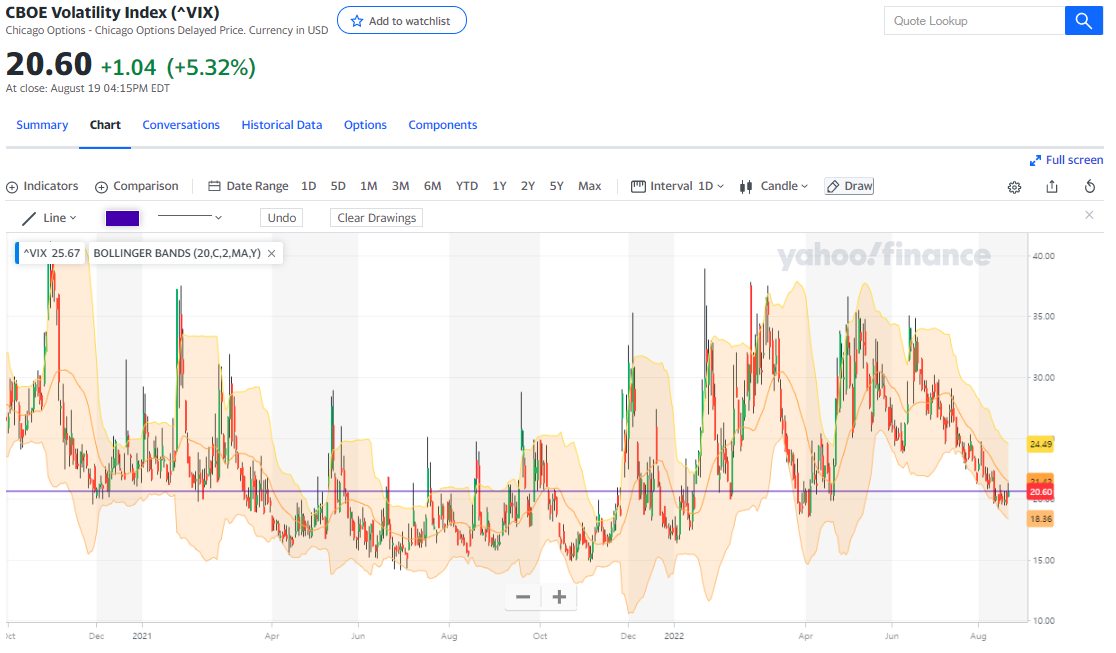1116x653 pixels.
Task: Close the drawing toolbar with X
Action: pyautogui.click(x=1089, y=215)
